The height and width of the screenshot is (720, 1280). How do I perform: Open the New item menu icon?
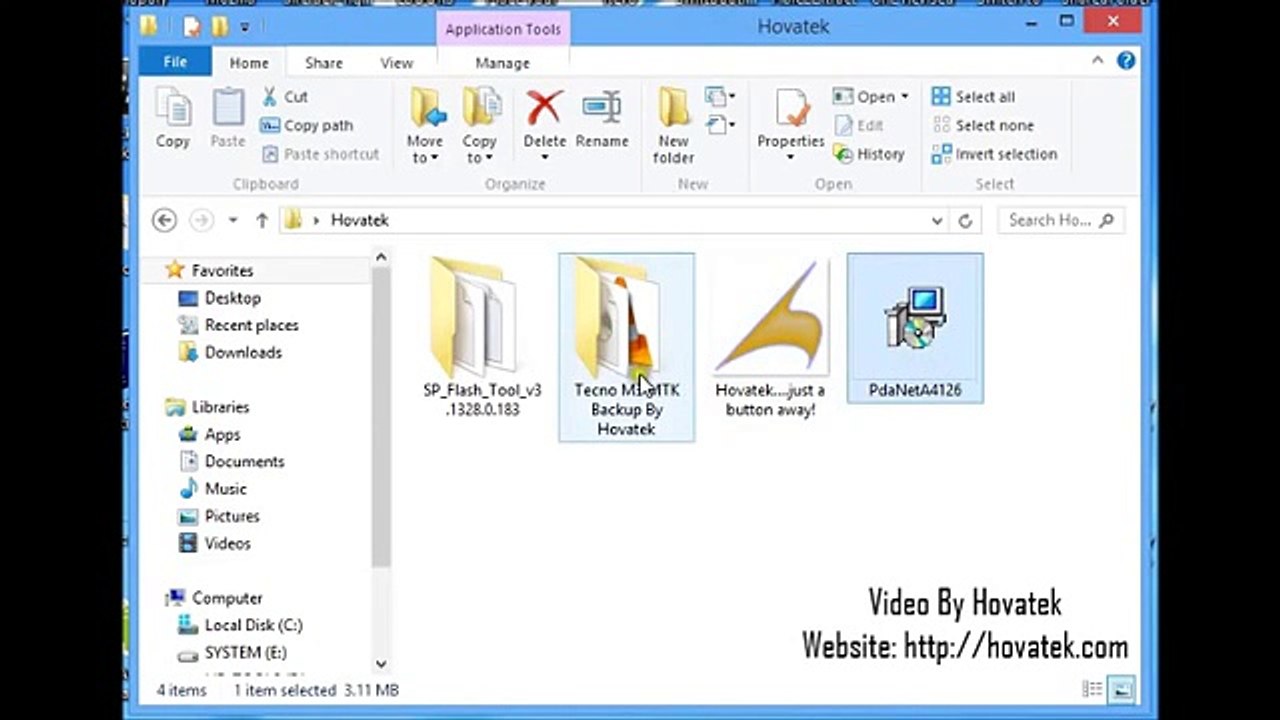[720, 97]
